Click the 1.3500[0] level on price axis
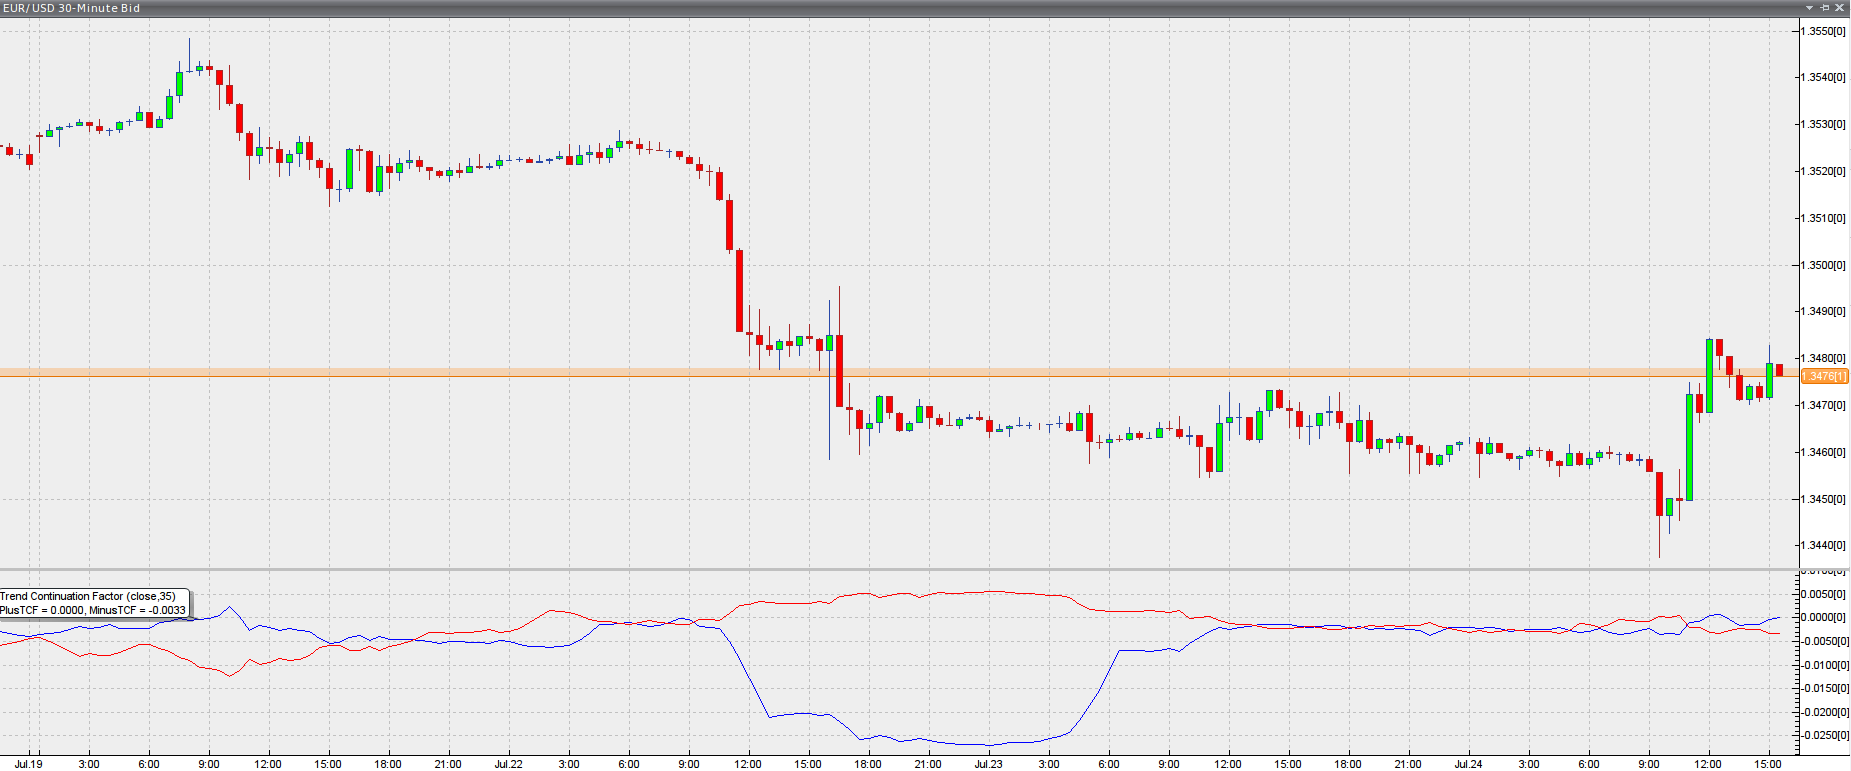The height and width of the screenshot is (771, 1851). 1823,265
